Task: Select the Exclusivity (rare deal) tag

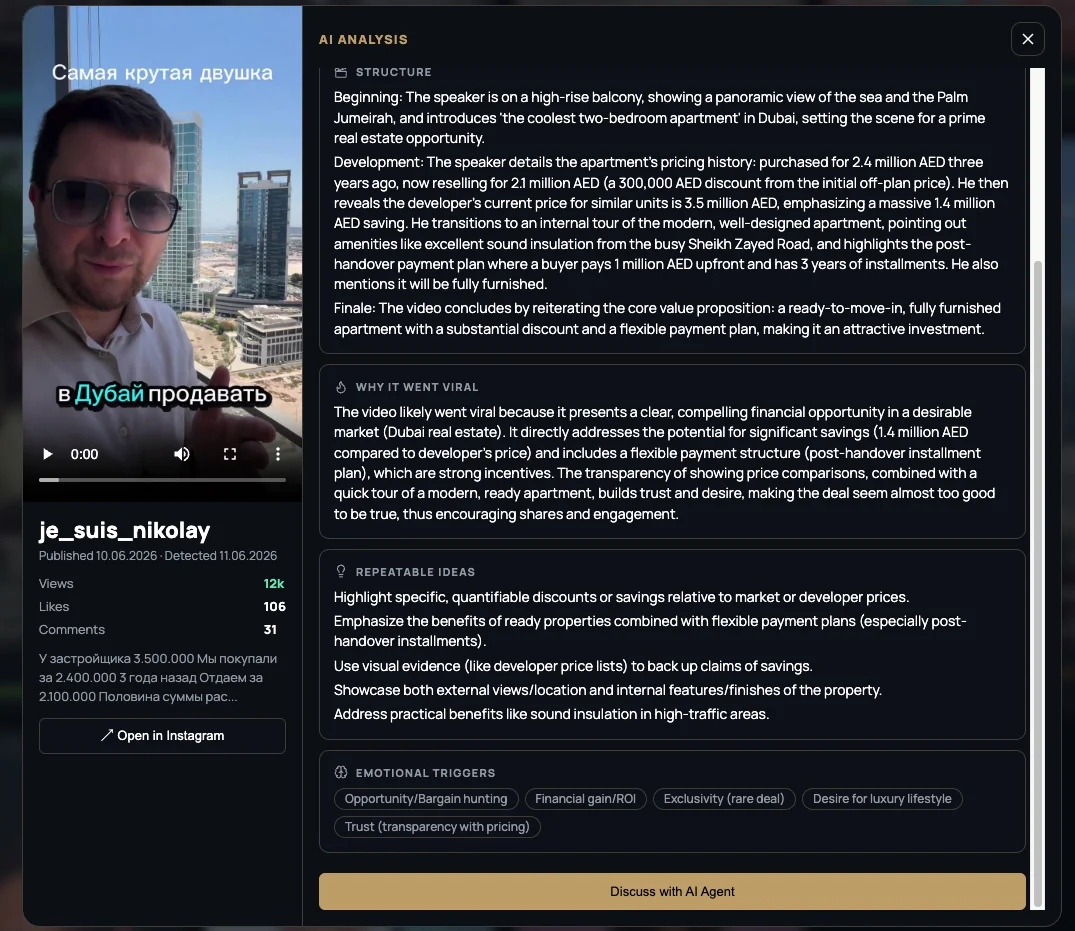Action: [x=724, y=799]
